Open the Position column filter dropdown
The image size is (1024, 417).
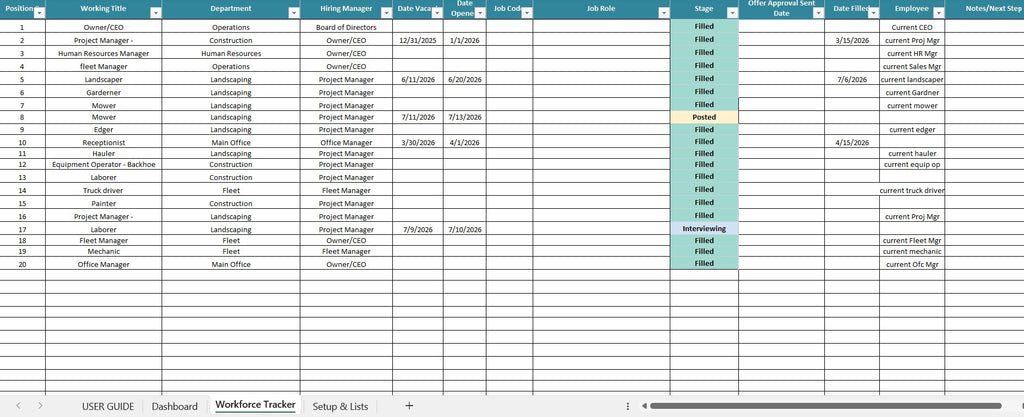pos(39,13)
